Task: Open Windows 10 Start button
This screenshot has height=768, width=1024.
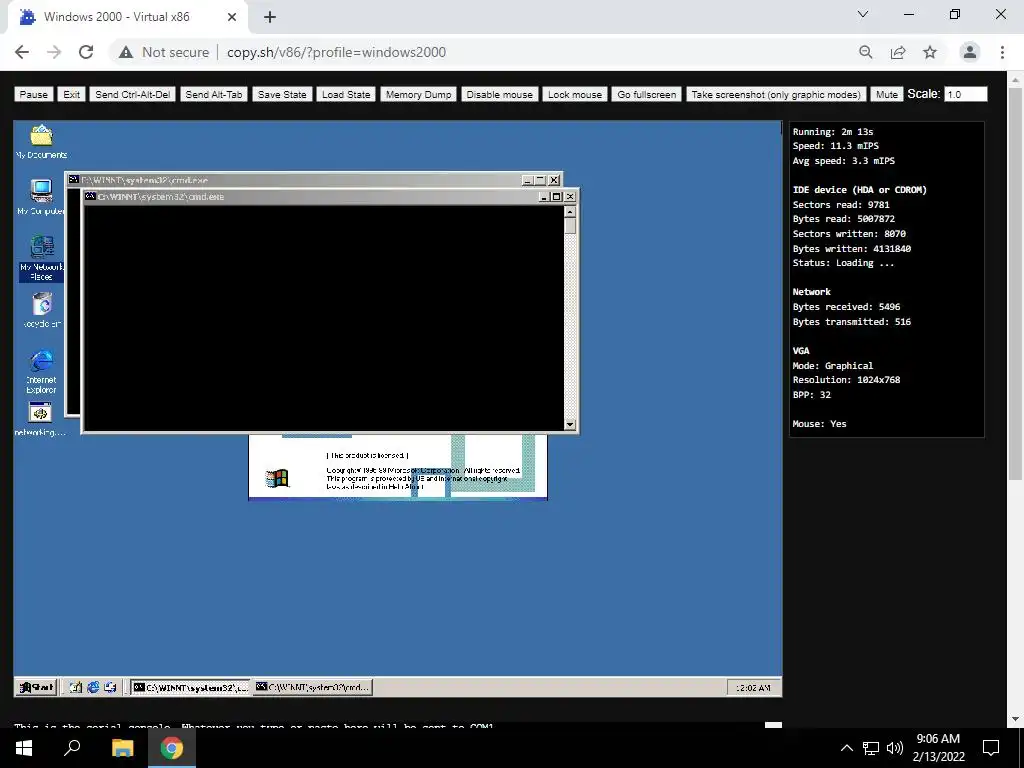Action: coord(24,748)
